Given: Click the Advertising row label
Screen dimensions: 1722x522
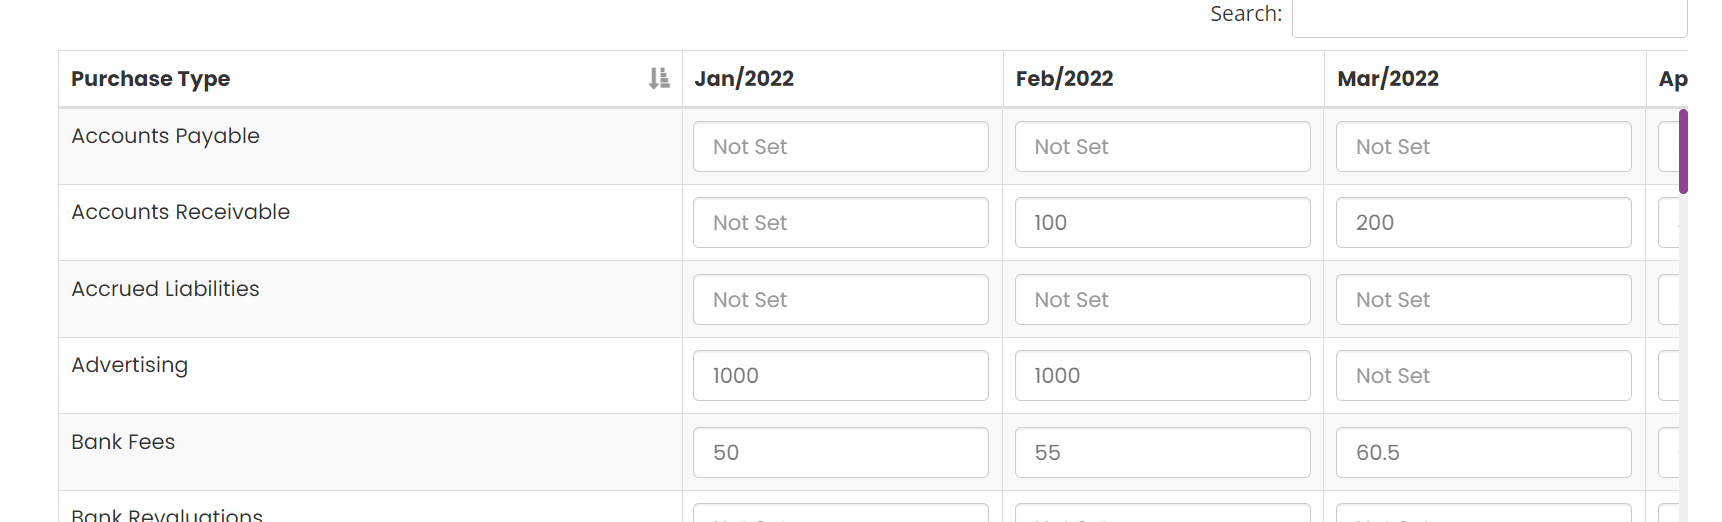Looking at the screenshot, I should click(x=130, y=365).
